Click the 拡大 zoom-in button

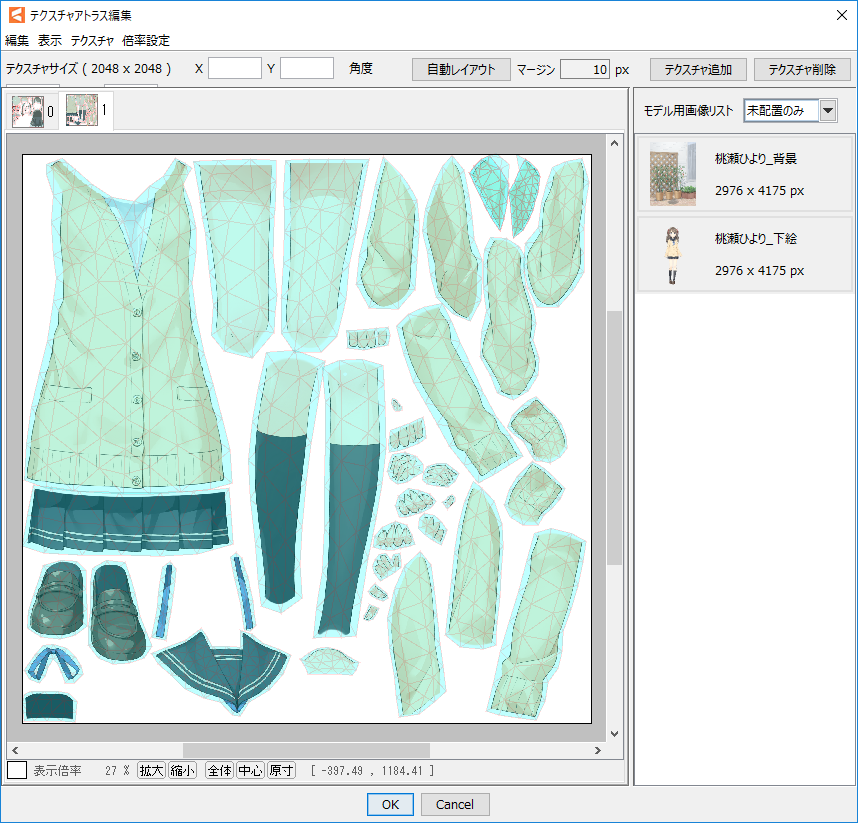(x=151, y=771)
